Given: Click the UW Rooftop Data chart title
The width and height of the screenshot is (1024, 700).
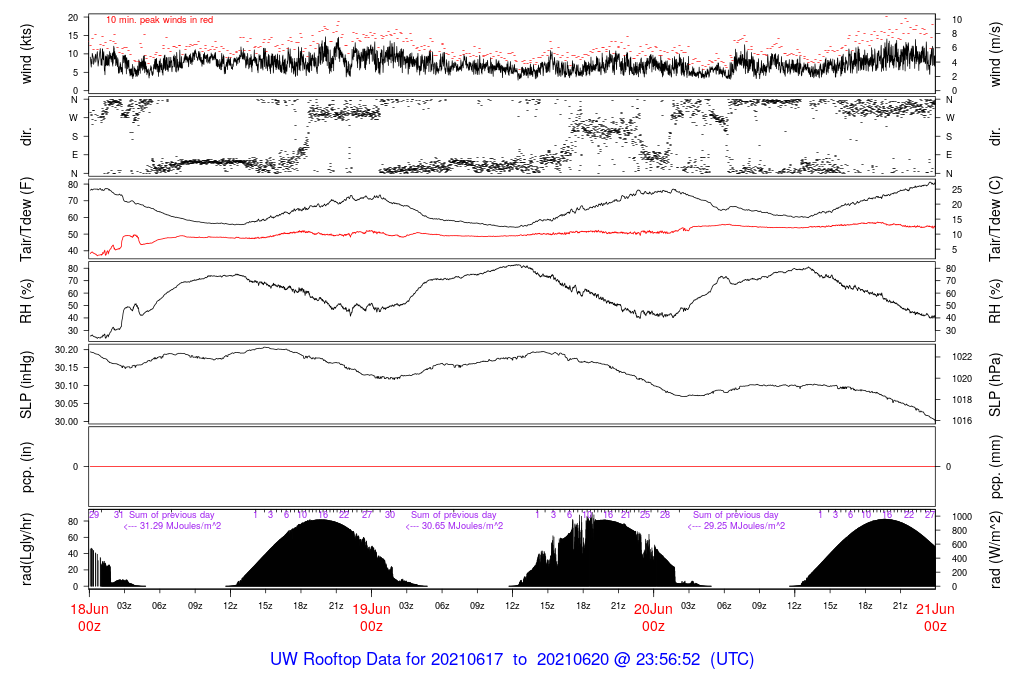Looking at the screenshot, I should 512,660.
